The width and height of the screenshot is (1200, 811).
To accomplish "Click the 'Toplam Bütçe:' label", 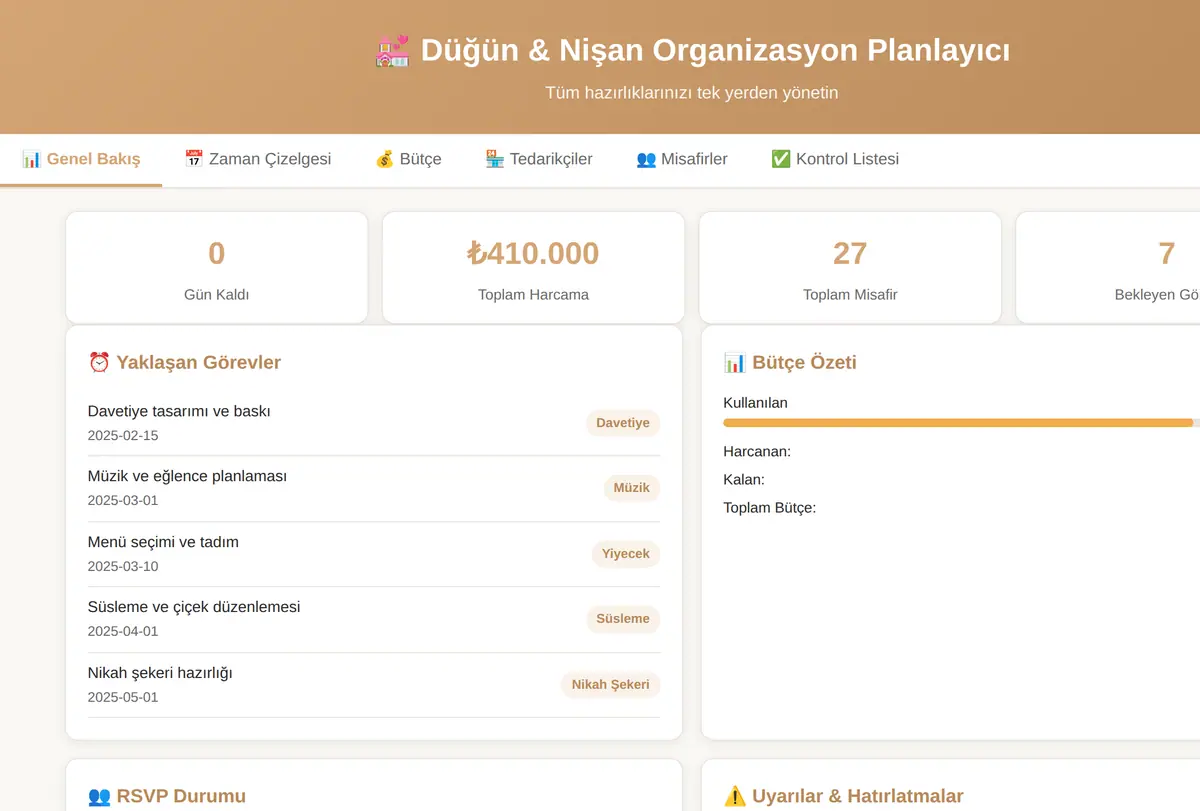I will (x=770, y=507).
